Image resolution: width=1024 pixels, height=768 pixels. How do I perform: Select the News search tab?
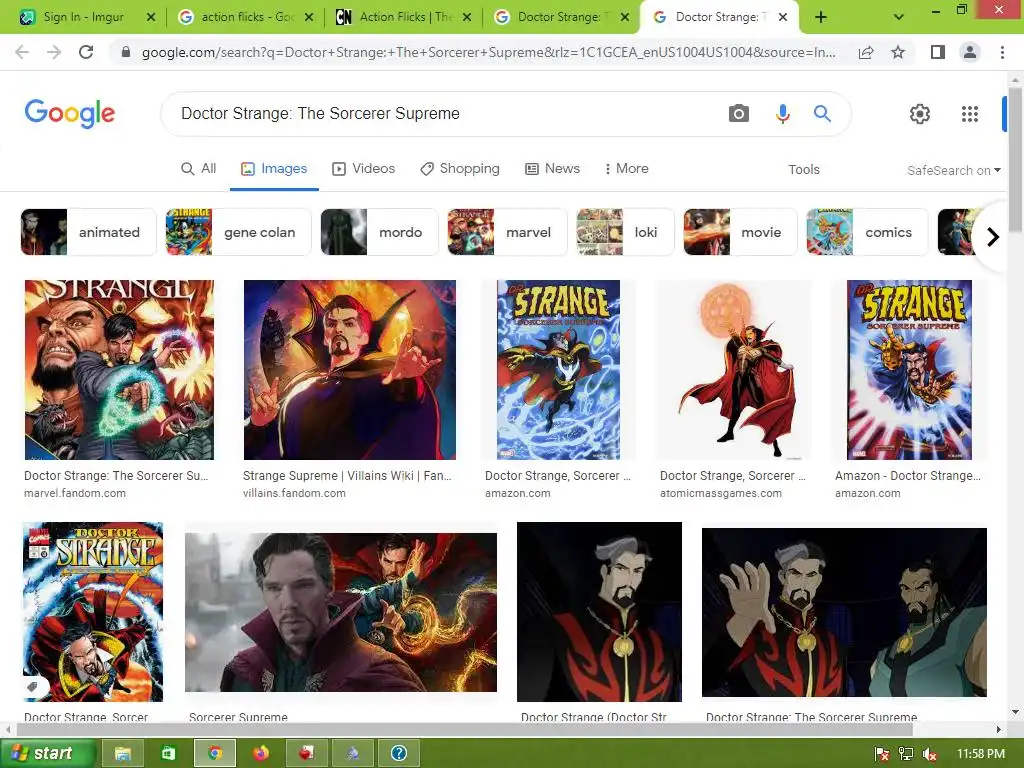pyautogui.click(x=552, y=168)
